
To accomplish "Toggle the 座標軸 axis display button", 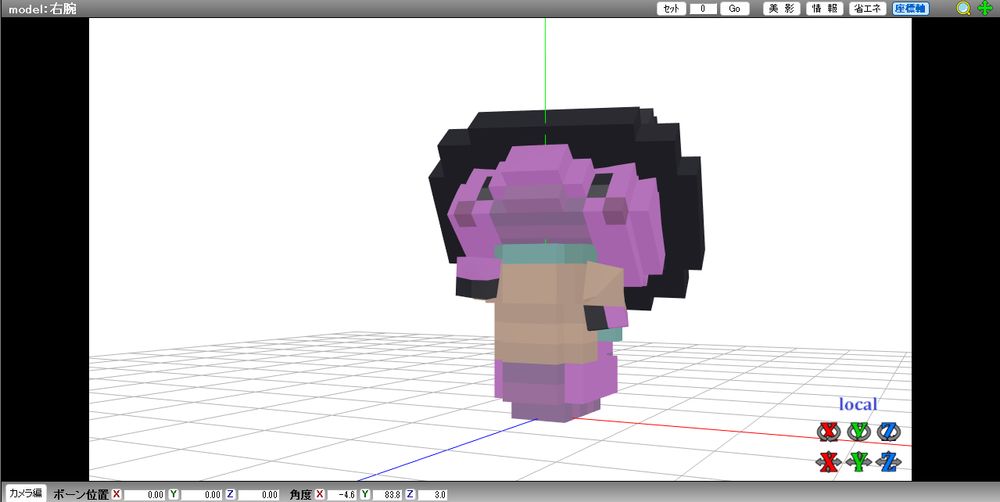I will pos(911,9).
